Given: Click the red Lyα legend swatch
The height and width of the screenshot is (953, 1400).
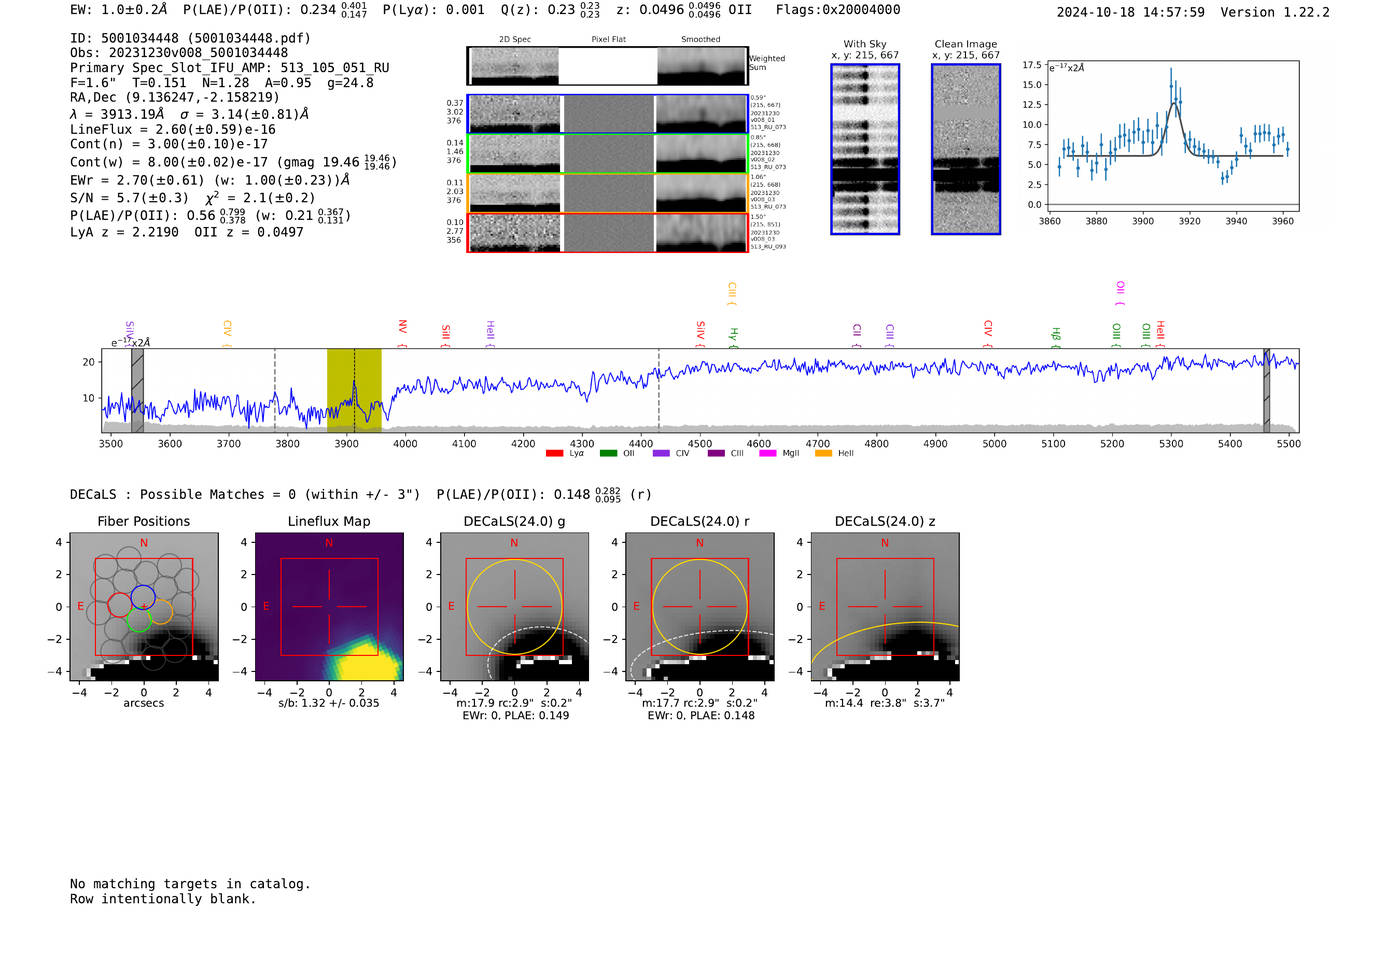Looking at the screenshot, I should tap(555, 453).
